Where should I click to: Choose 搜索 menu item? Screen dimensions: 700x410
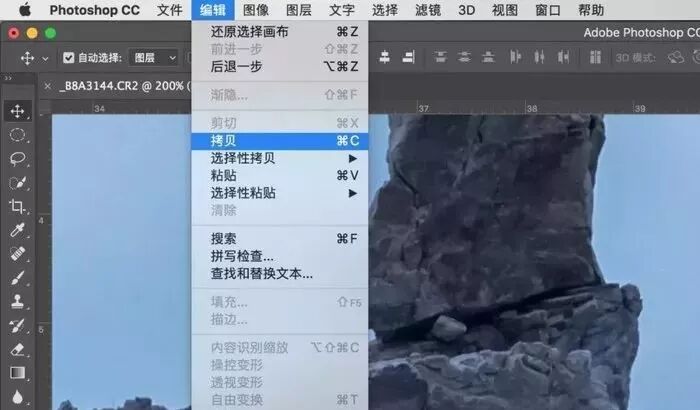279,238
